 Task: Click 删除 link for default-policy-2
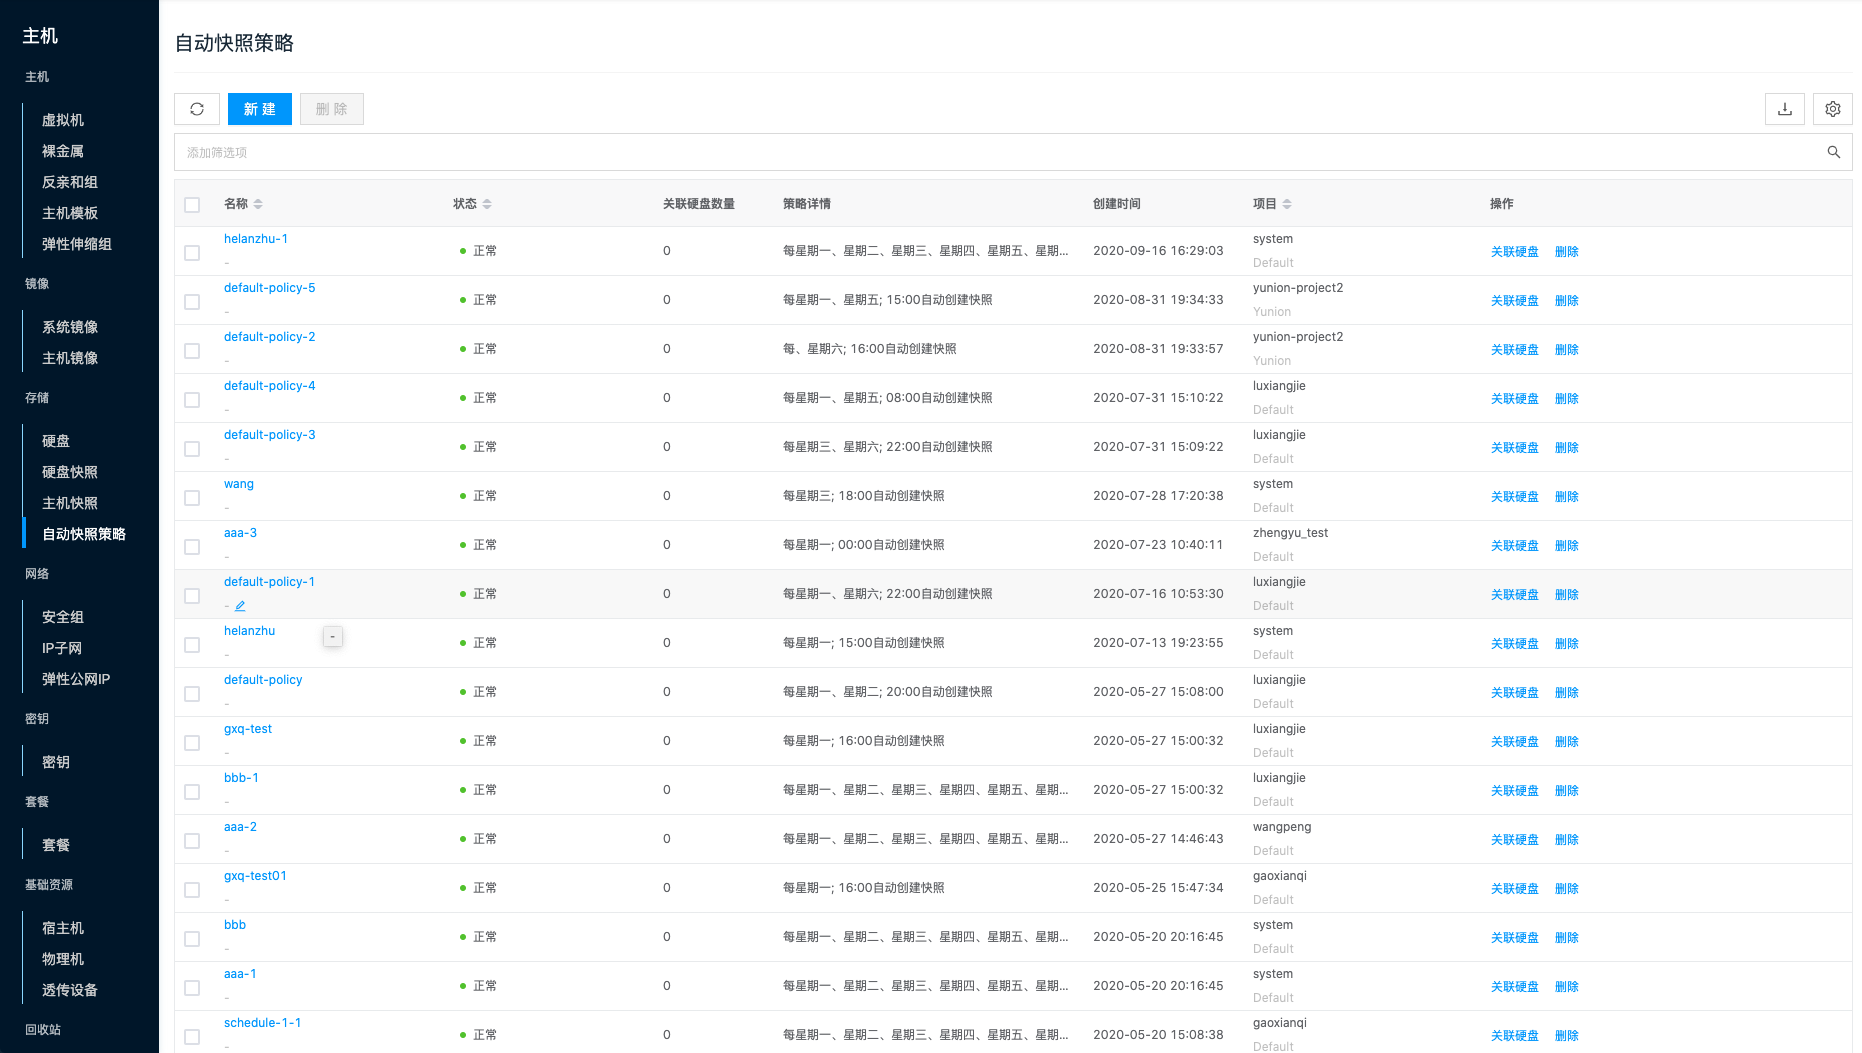1566,350
